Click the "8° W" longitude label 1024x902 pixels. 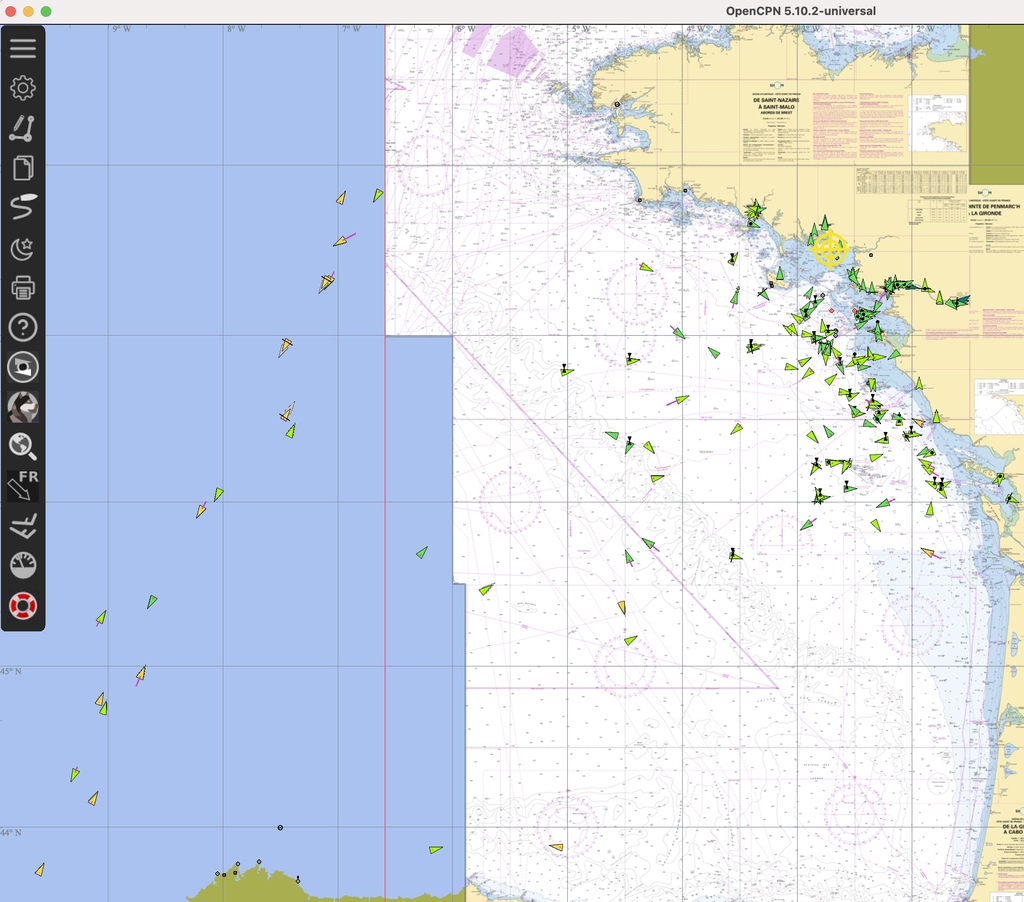[236, 29]
